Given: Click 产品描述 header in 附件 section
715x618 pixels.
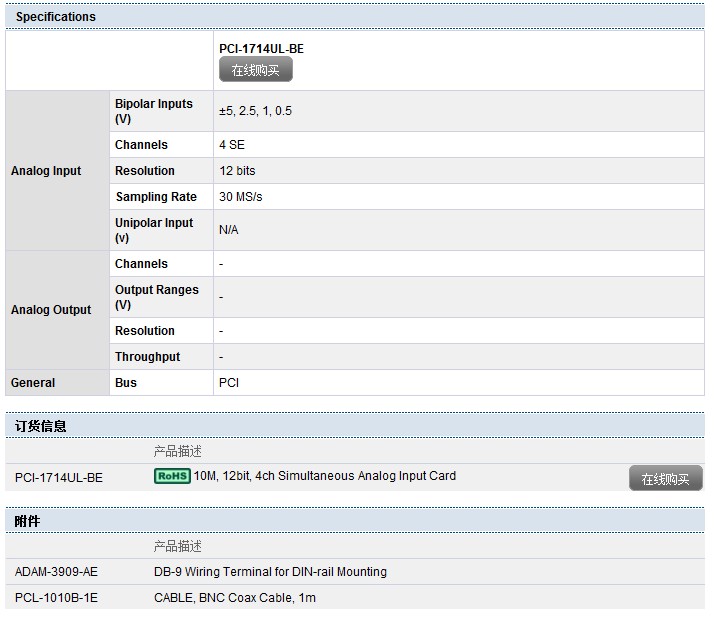Looking at the screenshot, I should [177, 546].
